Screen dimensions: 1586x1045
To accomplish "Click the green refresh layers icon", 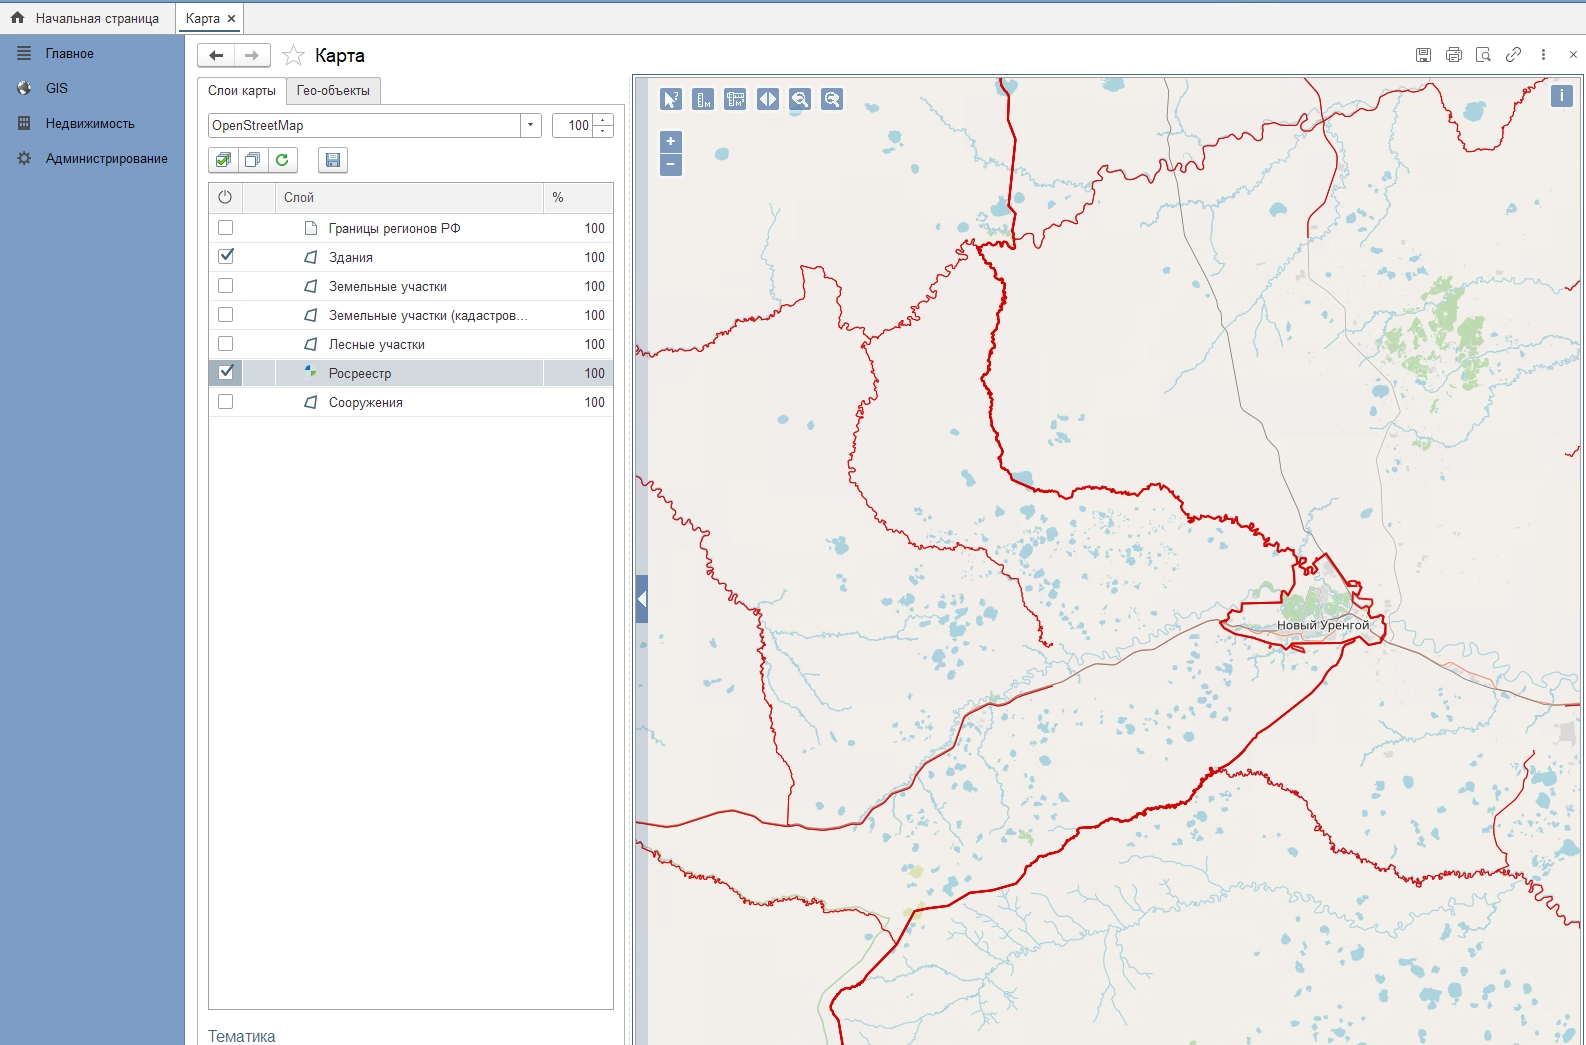I will coord(282,160).
